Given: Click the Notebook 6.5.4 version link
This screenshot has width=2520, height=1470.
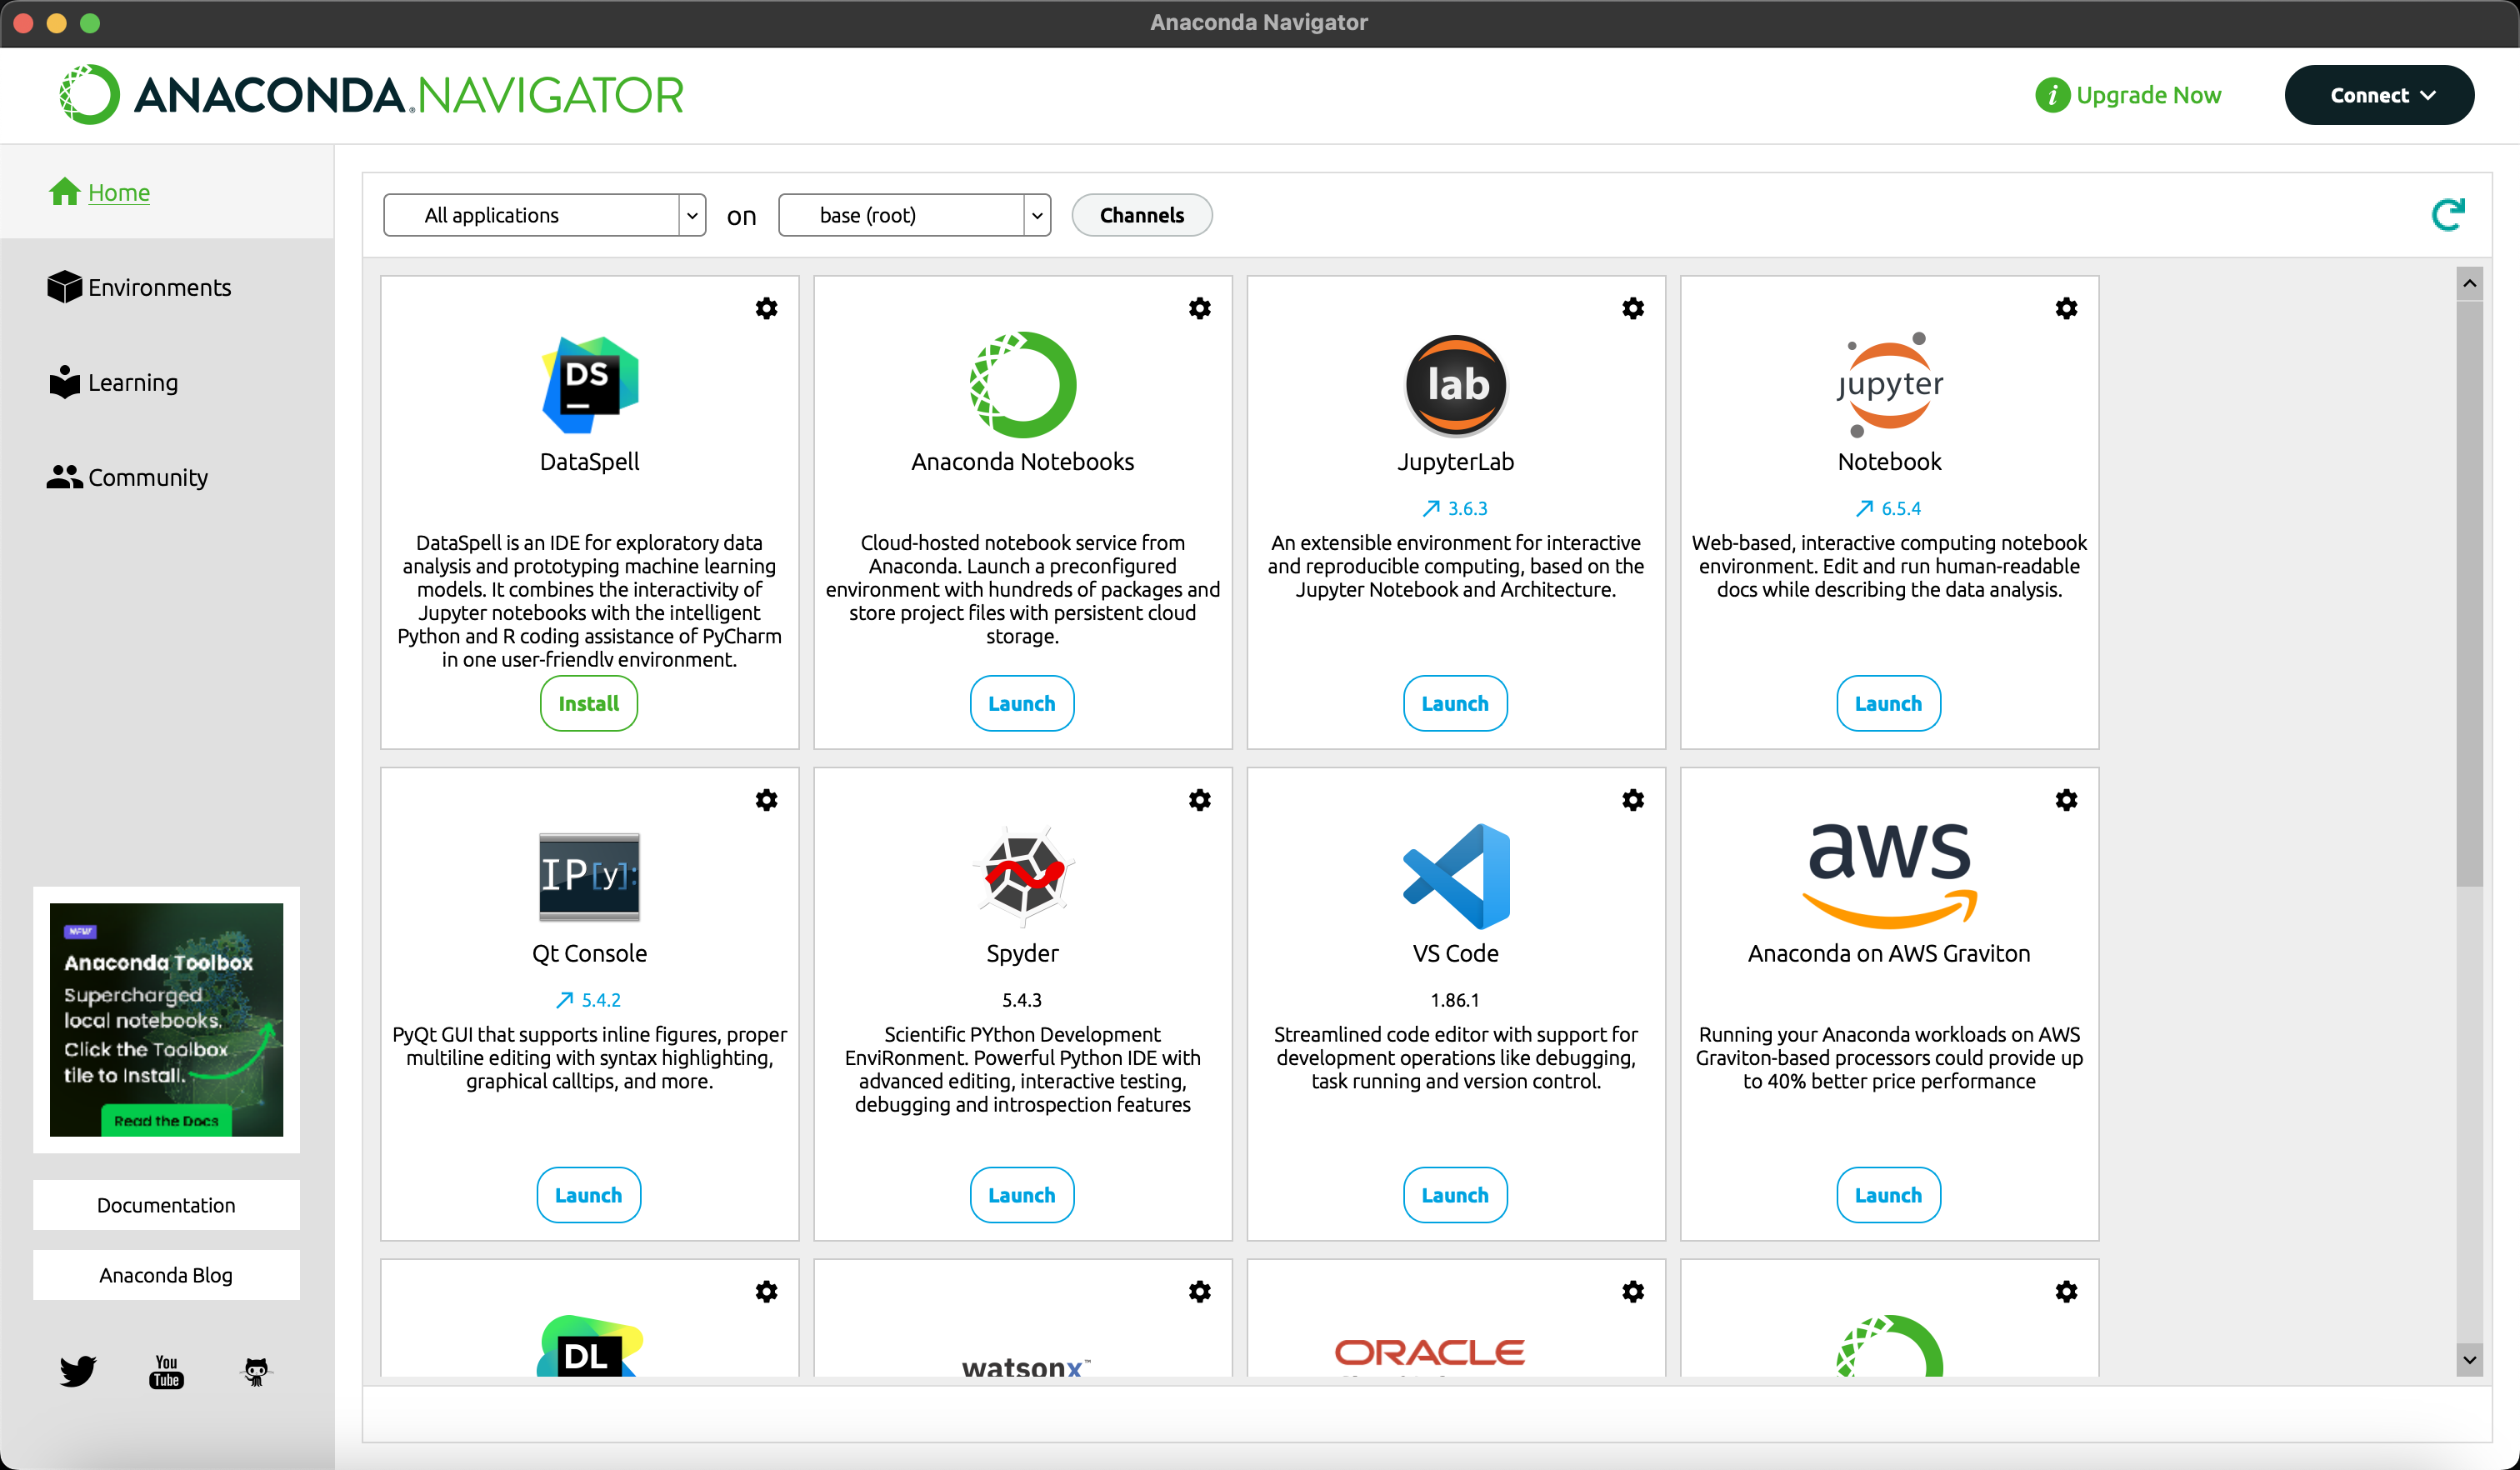Looking at the screenshot, I should click(x=1888, y=508).
